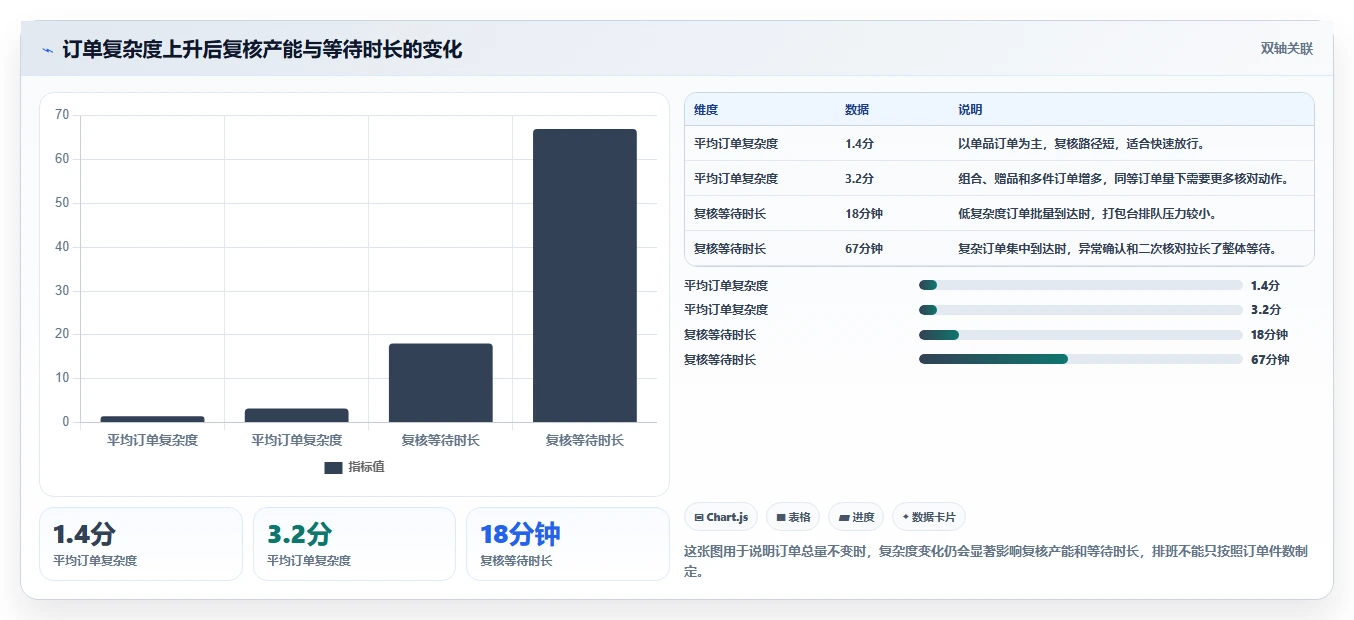This screenshot has height=620, width=1354.
Task: Click the 10 label on the y-axis
Action: (62, 378)
